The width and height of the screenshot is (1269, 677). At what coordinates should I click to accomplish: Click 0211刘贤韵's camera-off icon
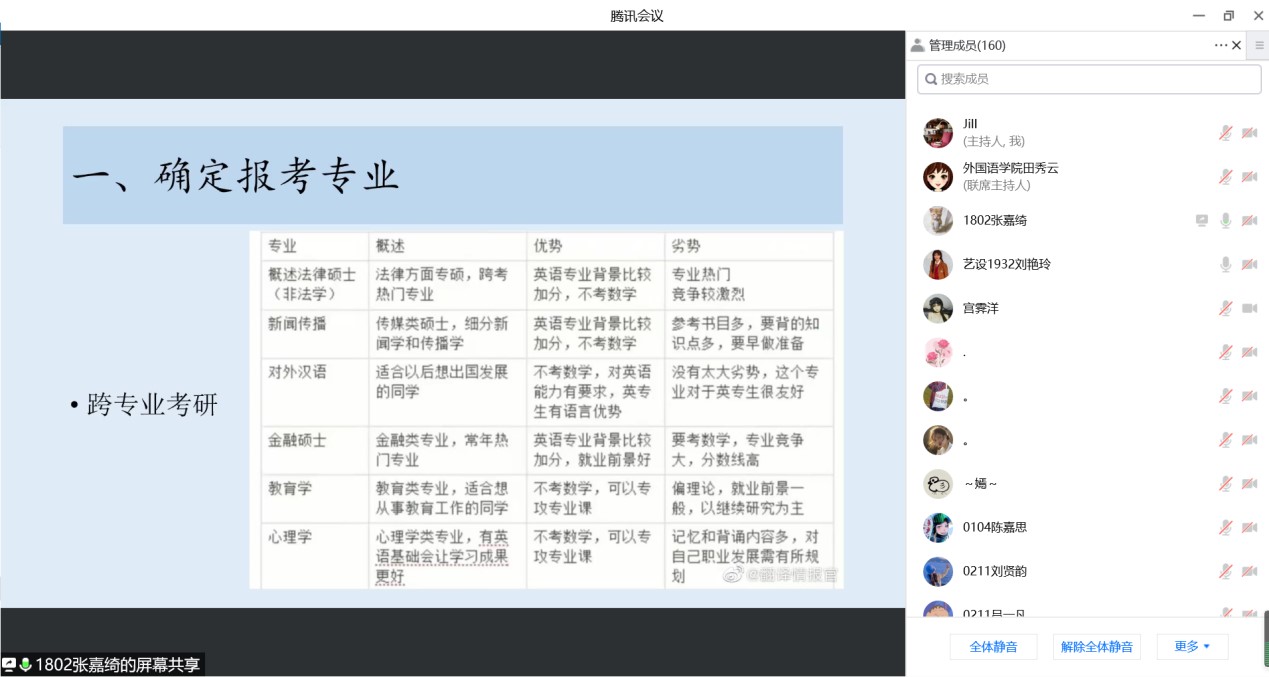pos(1249,572)
